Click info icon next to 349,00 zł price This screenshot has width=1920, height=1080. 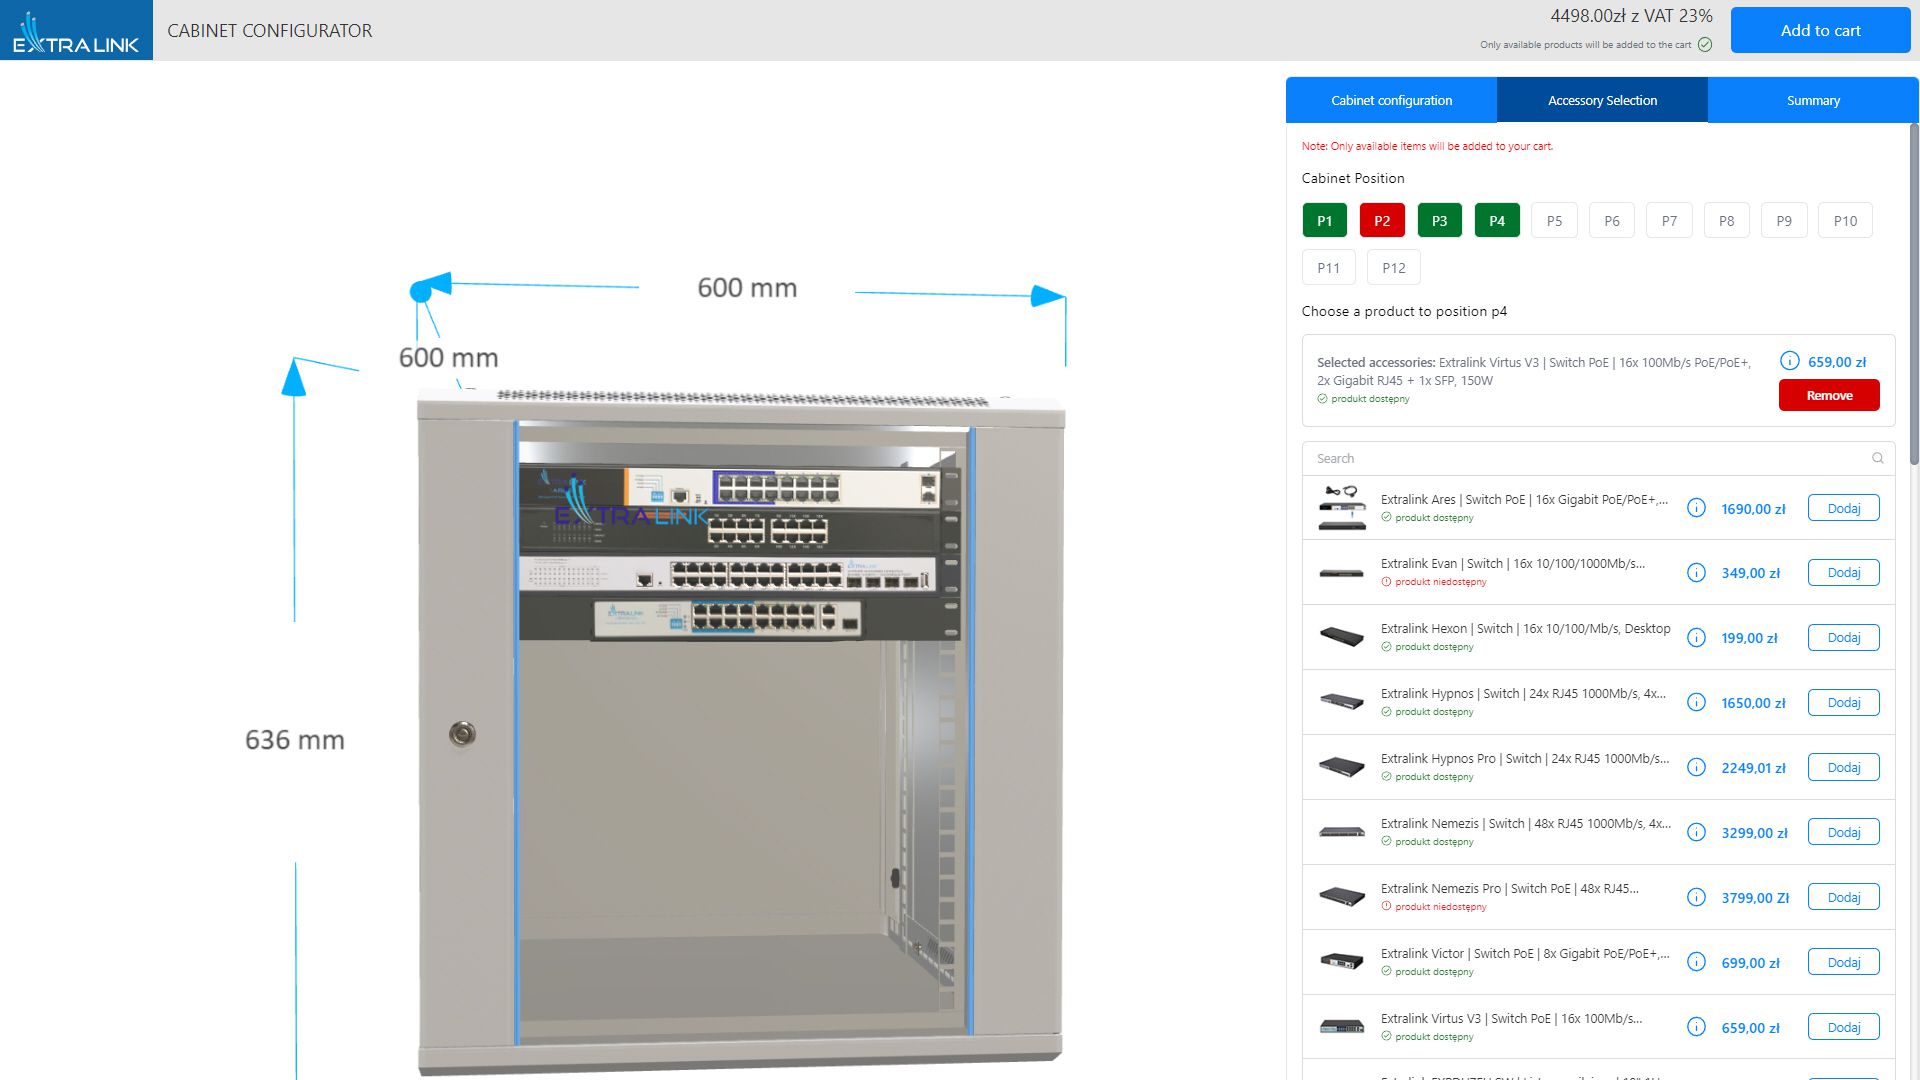coord(1696,573)
